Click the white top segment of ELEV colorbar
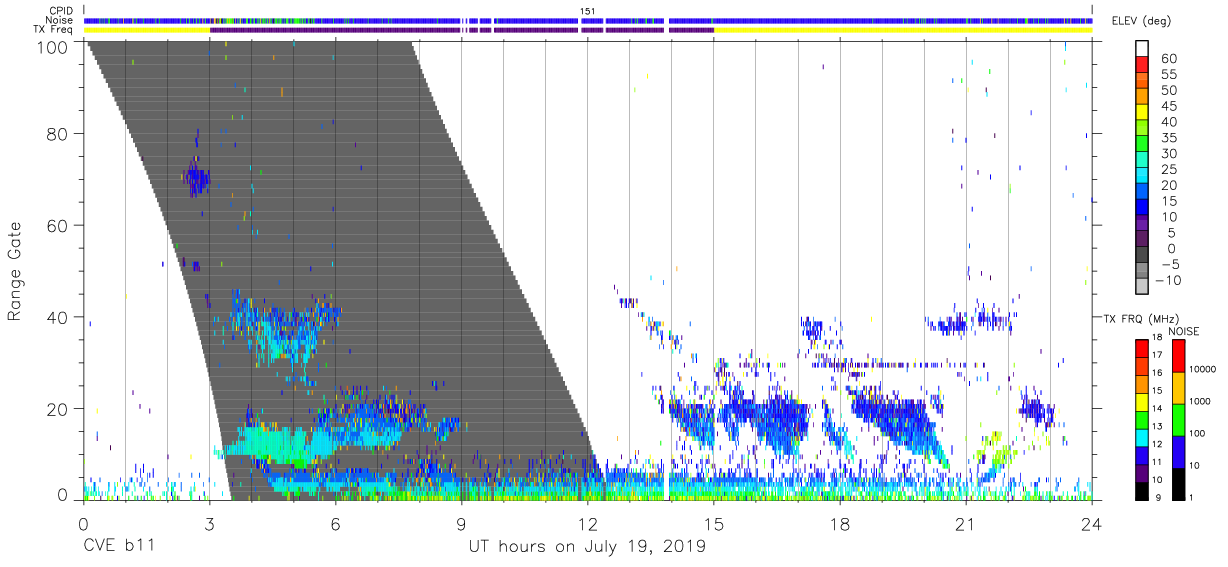Image resolution: width=1228 pixels, height=567 pixels. 1142,50
